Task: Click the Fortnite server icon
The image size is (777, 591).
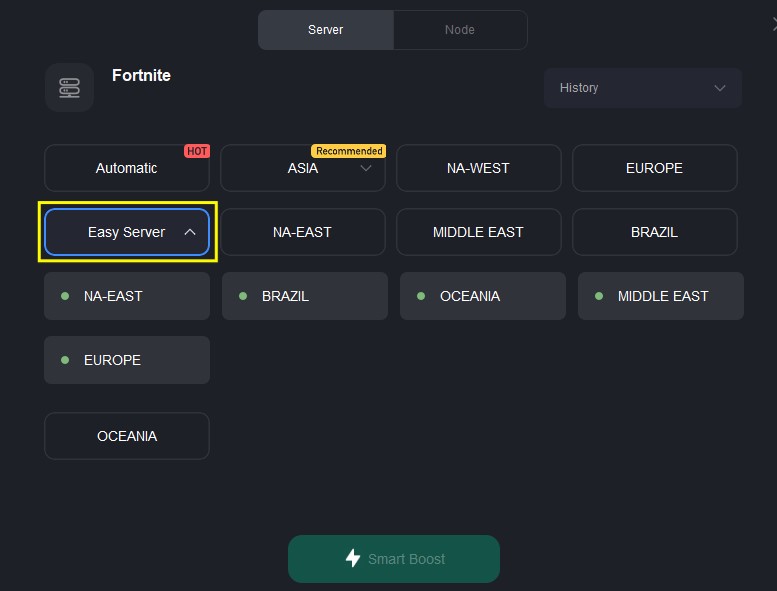Action: (69, 87)
